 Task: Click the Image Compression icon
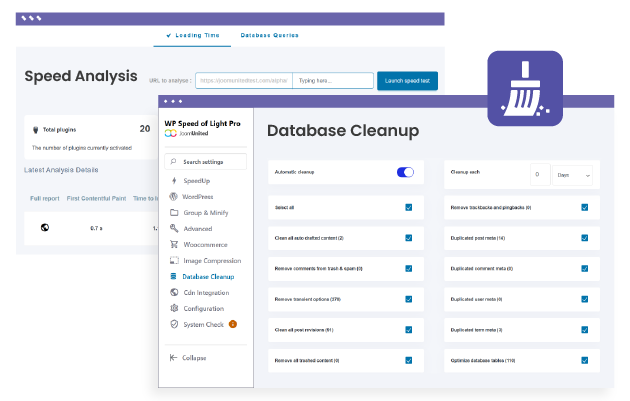pos(174,260)
